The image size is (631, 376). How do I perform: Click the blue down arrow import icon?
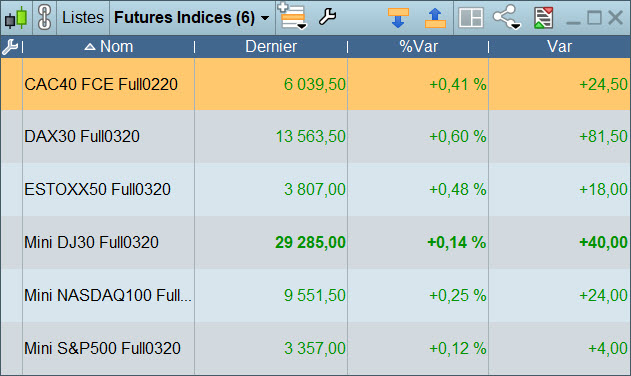(x=398, y=18)
